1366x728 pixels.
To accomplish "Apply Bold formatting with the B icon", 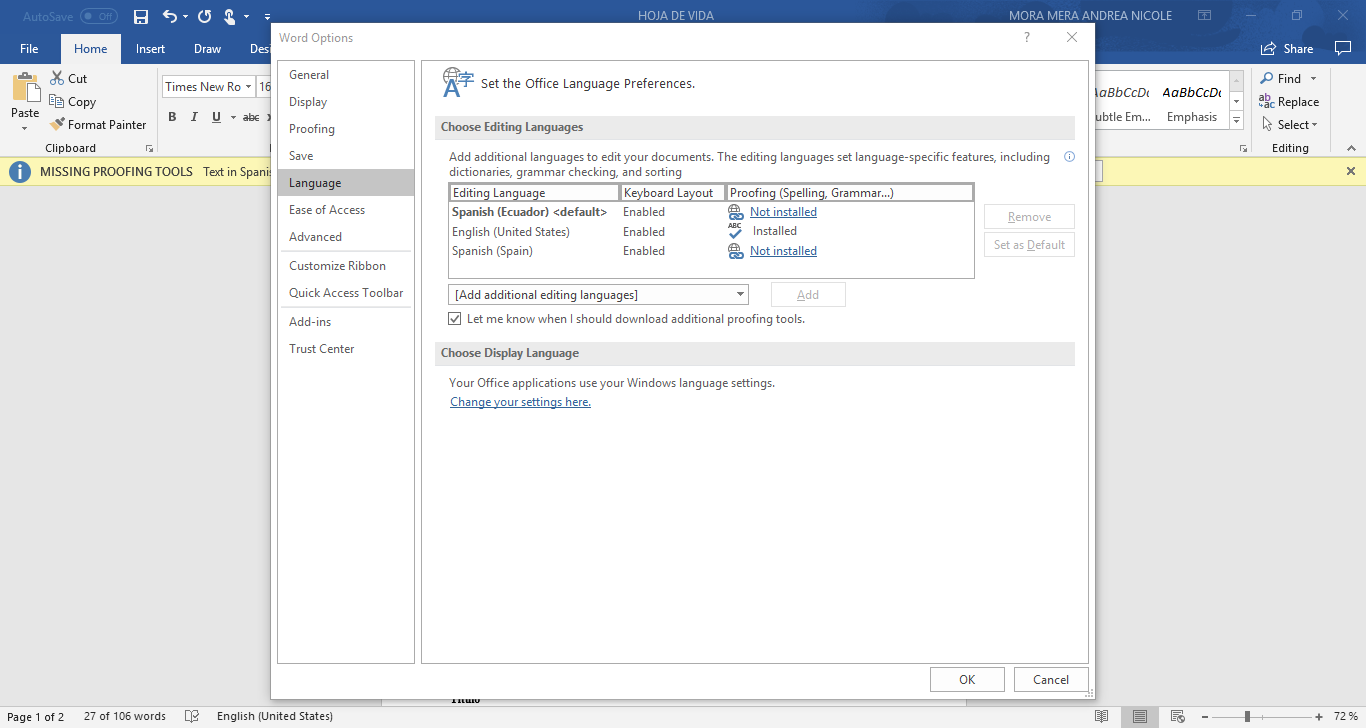I will point(172,117).
